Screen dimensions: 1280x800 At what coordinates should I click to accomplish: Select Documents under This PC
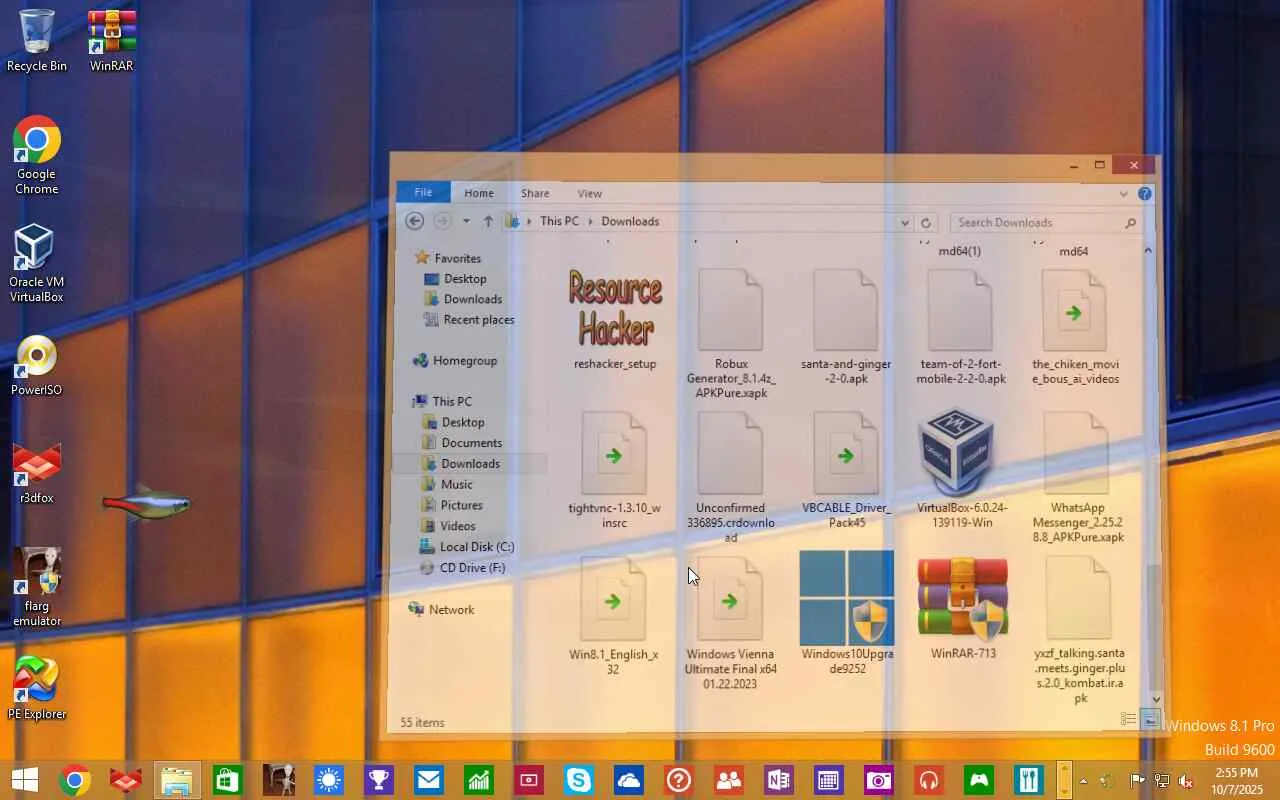pos(471,443)
